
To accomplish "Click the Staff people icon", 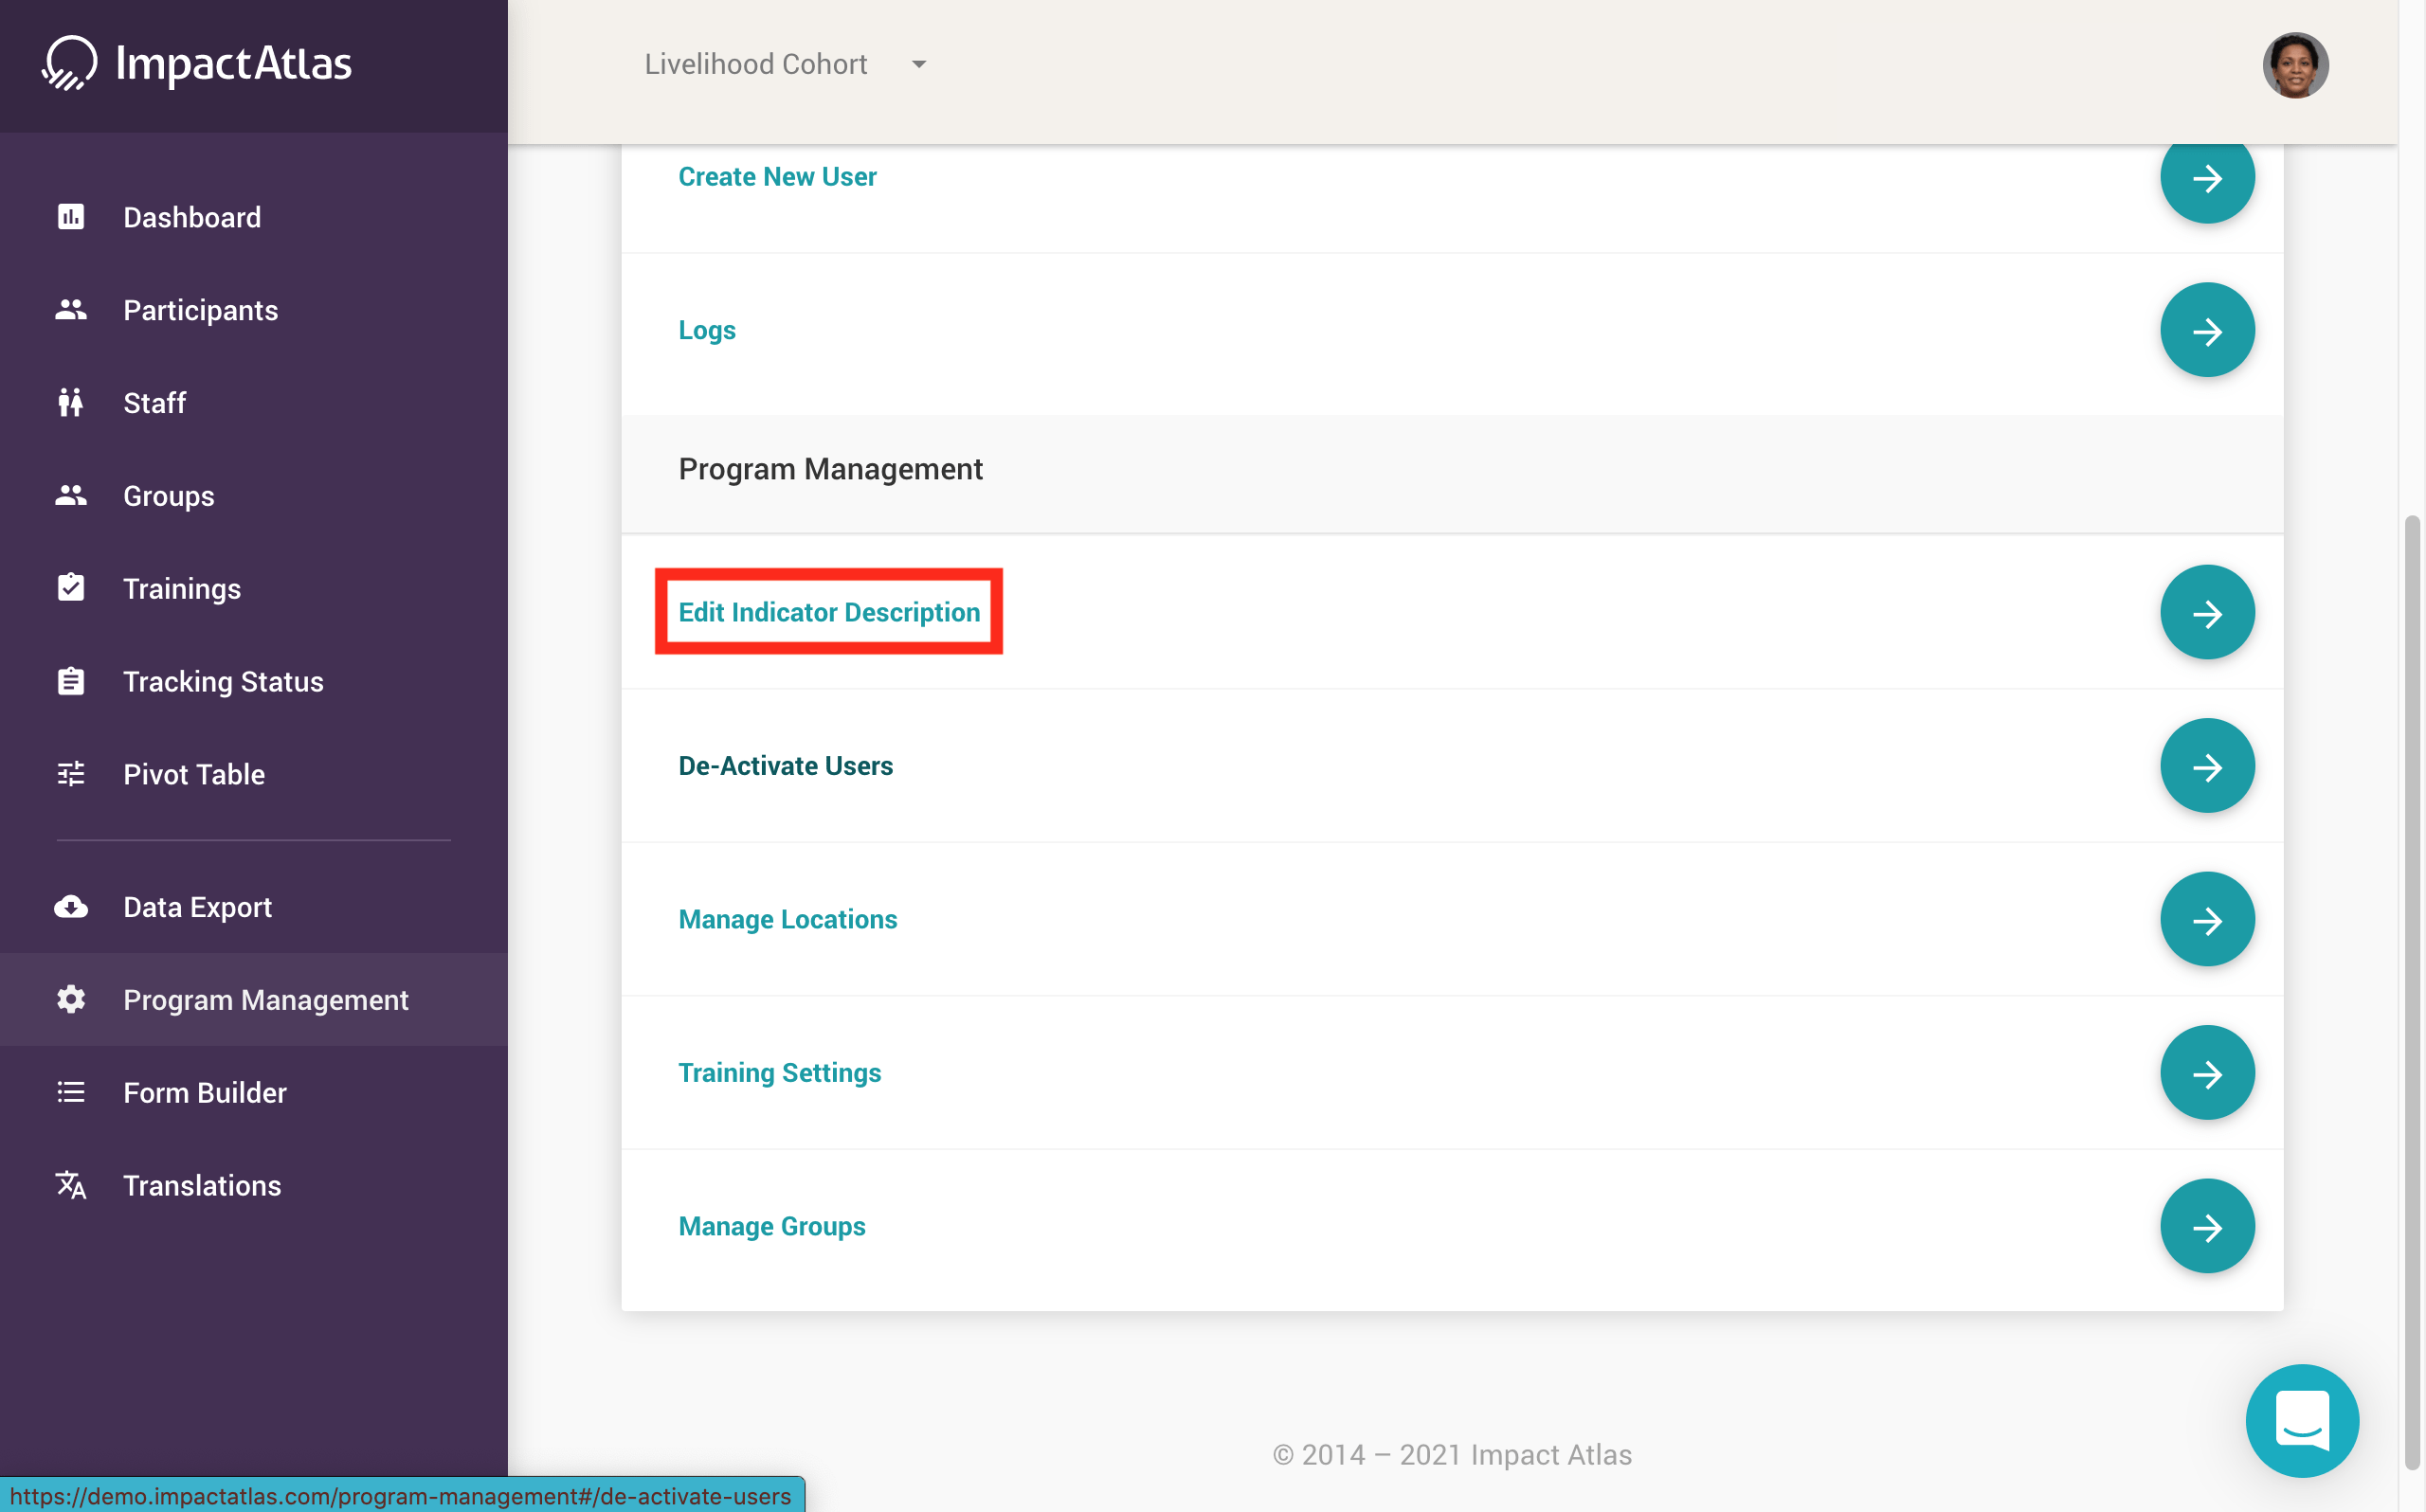I will pos(71,403).
